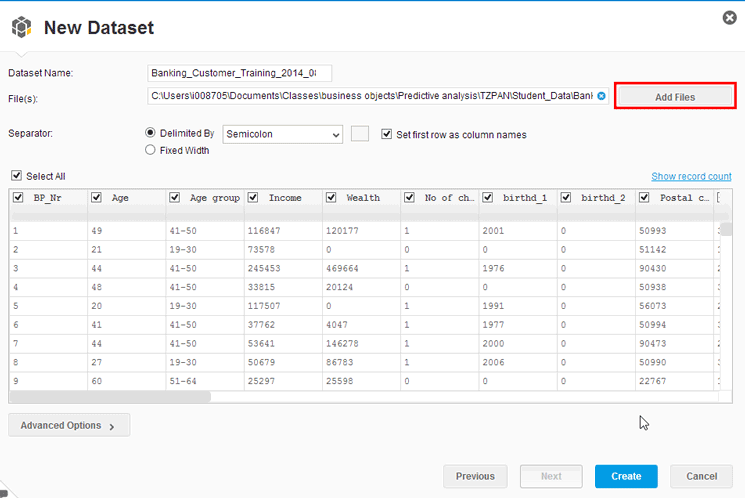Uncheck the Wealth column checkbox
The width and height of the screenshot is (745, 498).
pos(331,197)
